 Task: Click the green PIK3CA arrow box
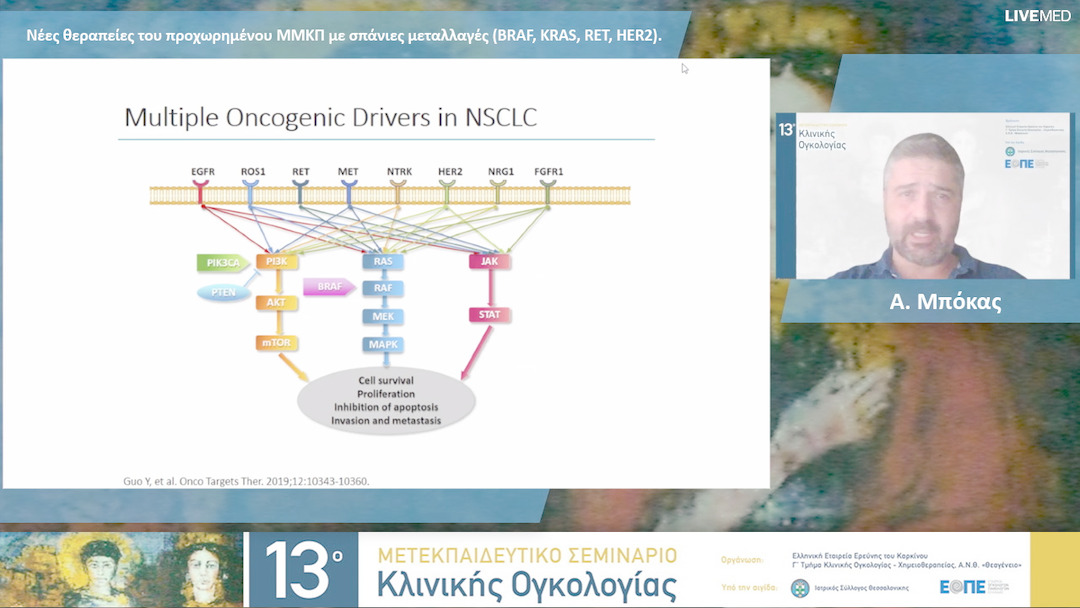223,263
